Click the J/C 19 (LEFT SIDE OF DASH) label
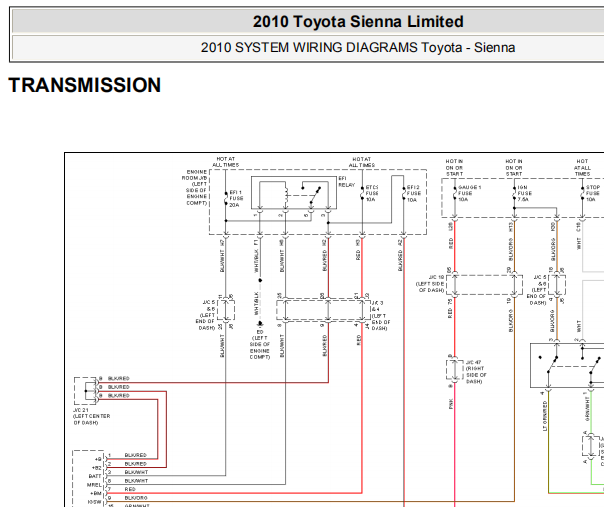Viewport: 604px width, 507px height. click(x=430, y=284)
